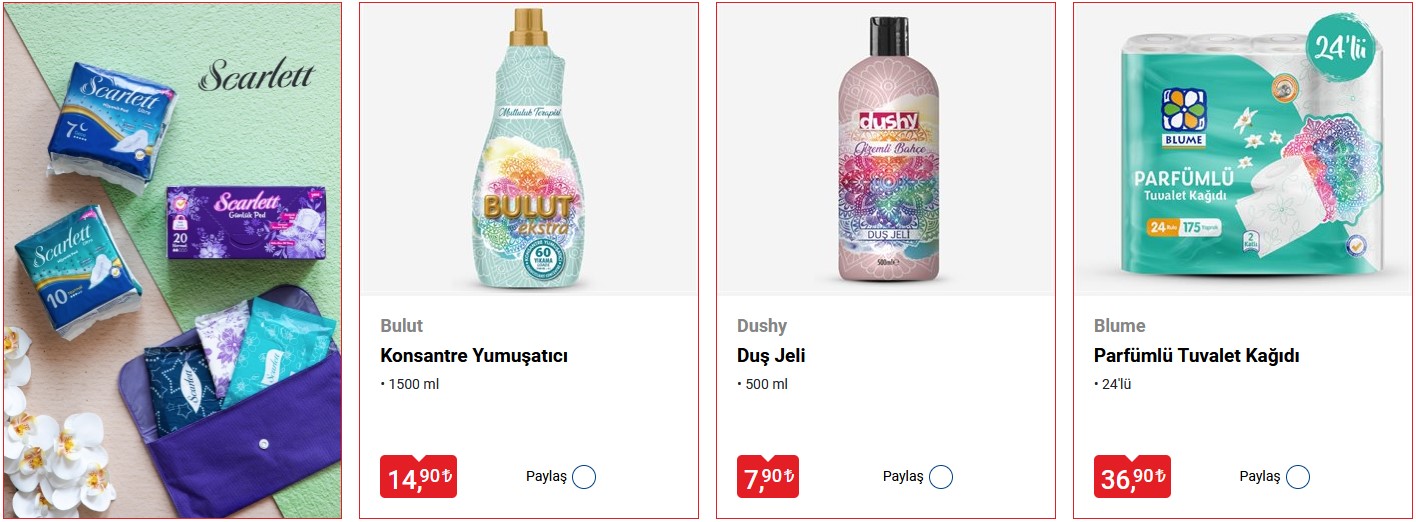Click the Dushy shower gel bottle image
Screen dimensions: 1416x522
coord(885,148)
